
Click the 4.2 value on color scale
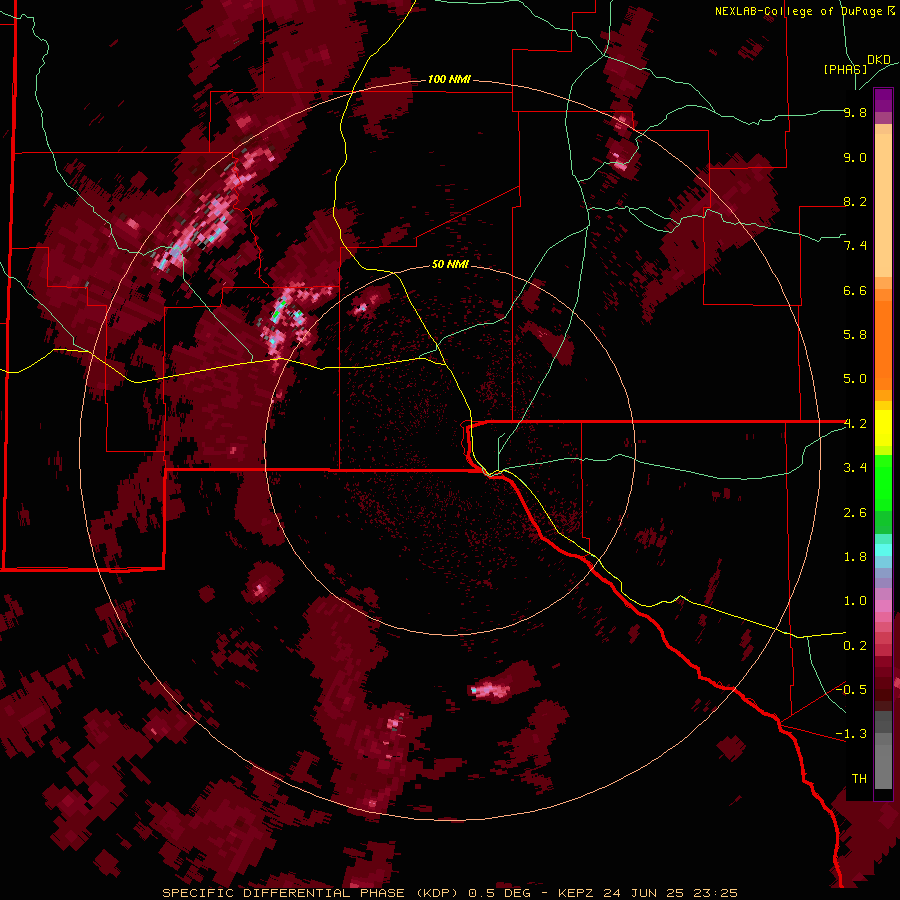point(855,424)
